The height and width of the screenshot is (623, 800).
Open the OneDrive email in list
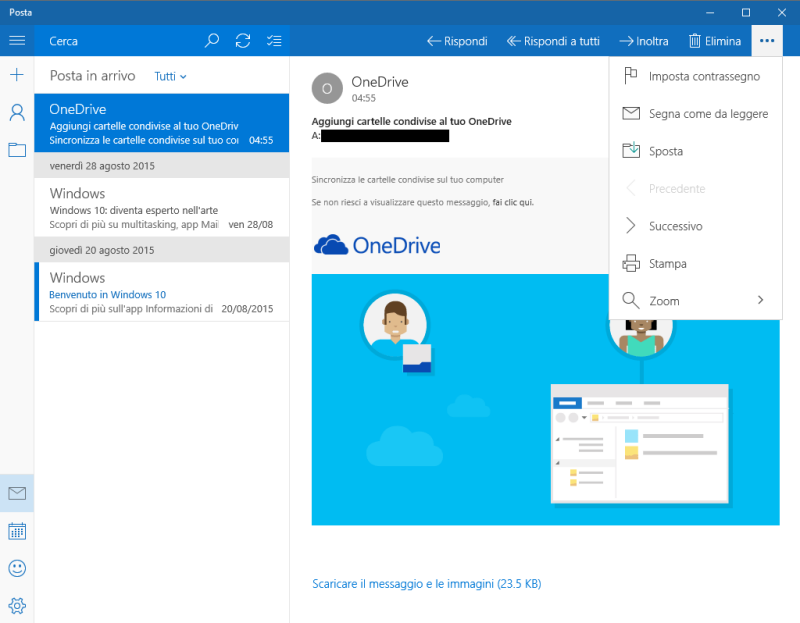click(162, 123)
